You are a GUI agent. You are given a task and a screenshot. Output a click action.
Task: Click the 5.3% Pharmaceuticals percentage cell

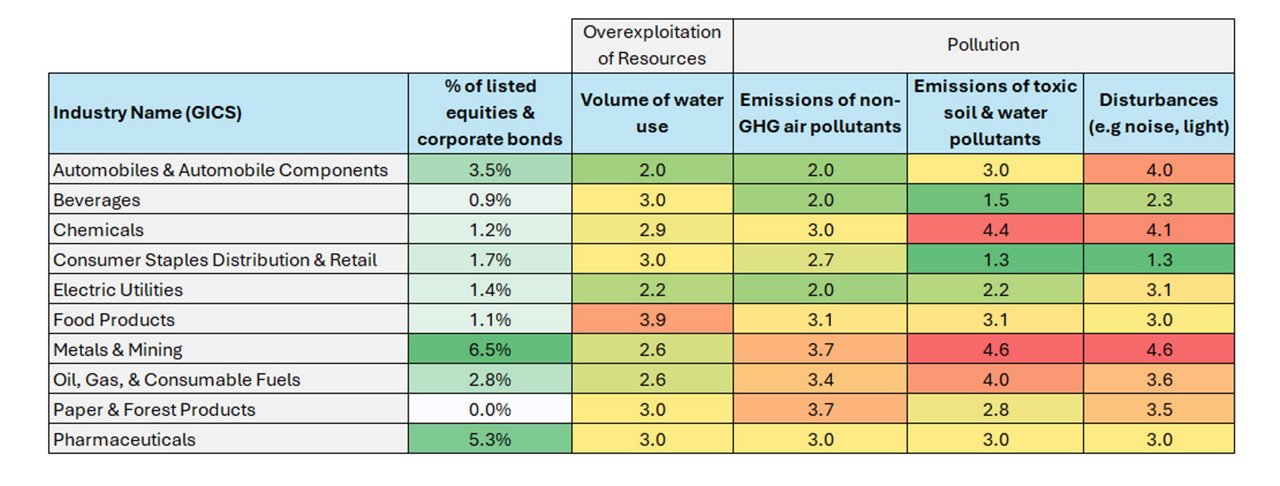coord(489,440)
